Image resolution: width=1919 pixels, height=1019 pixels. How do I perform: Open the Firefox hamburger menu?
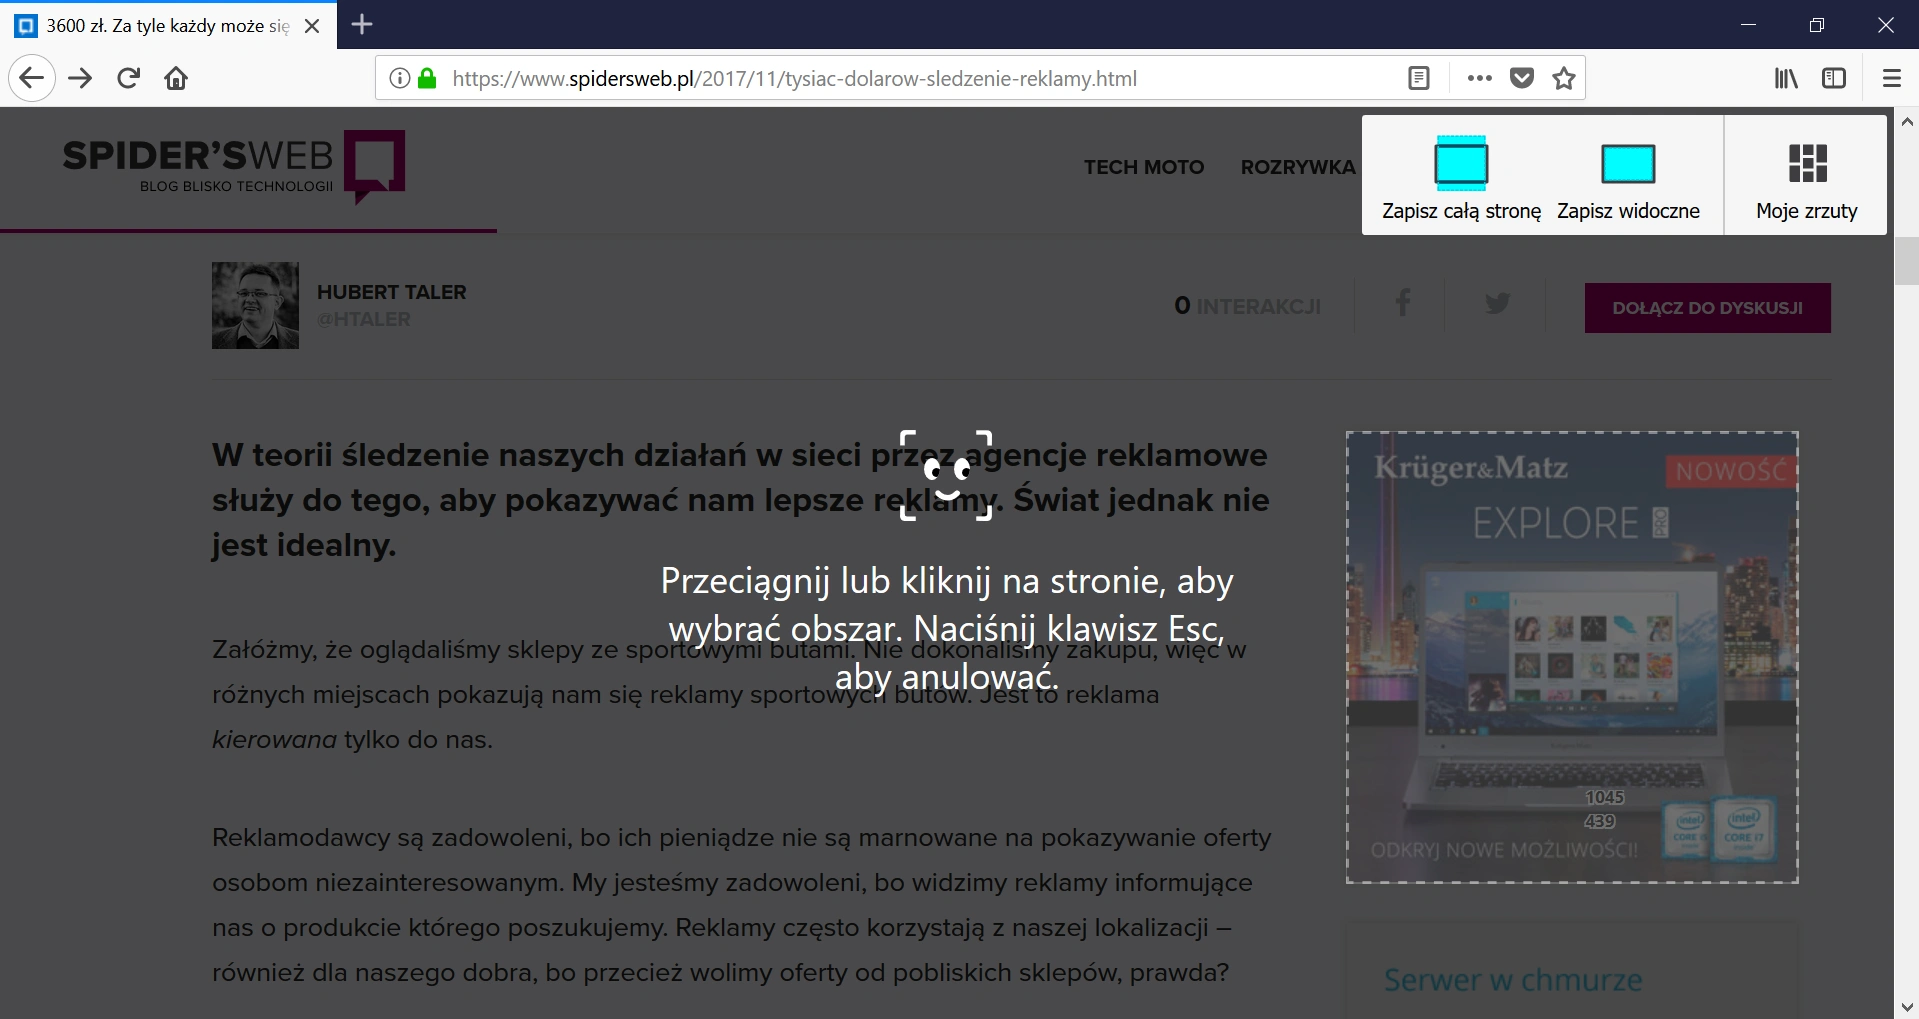pyautogui.click(x=1891, y=78)
